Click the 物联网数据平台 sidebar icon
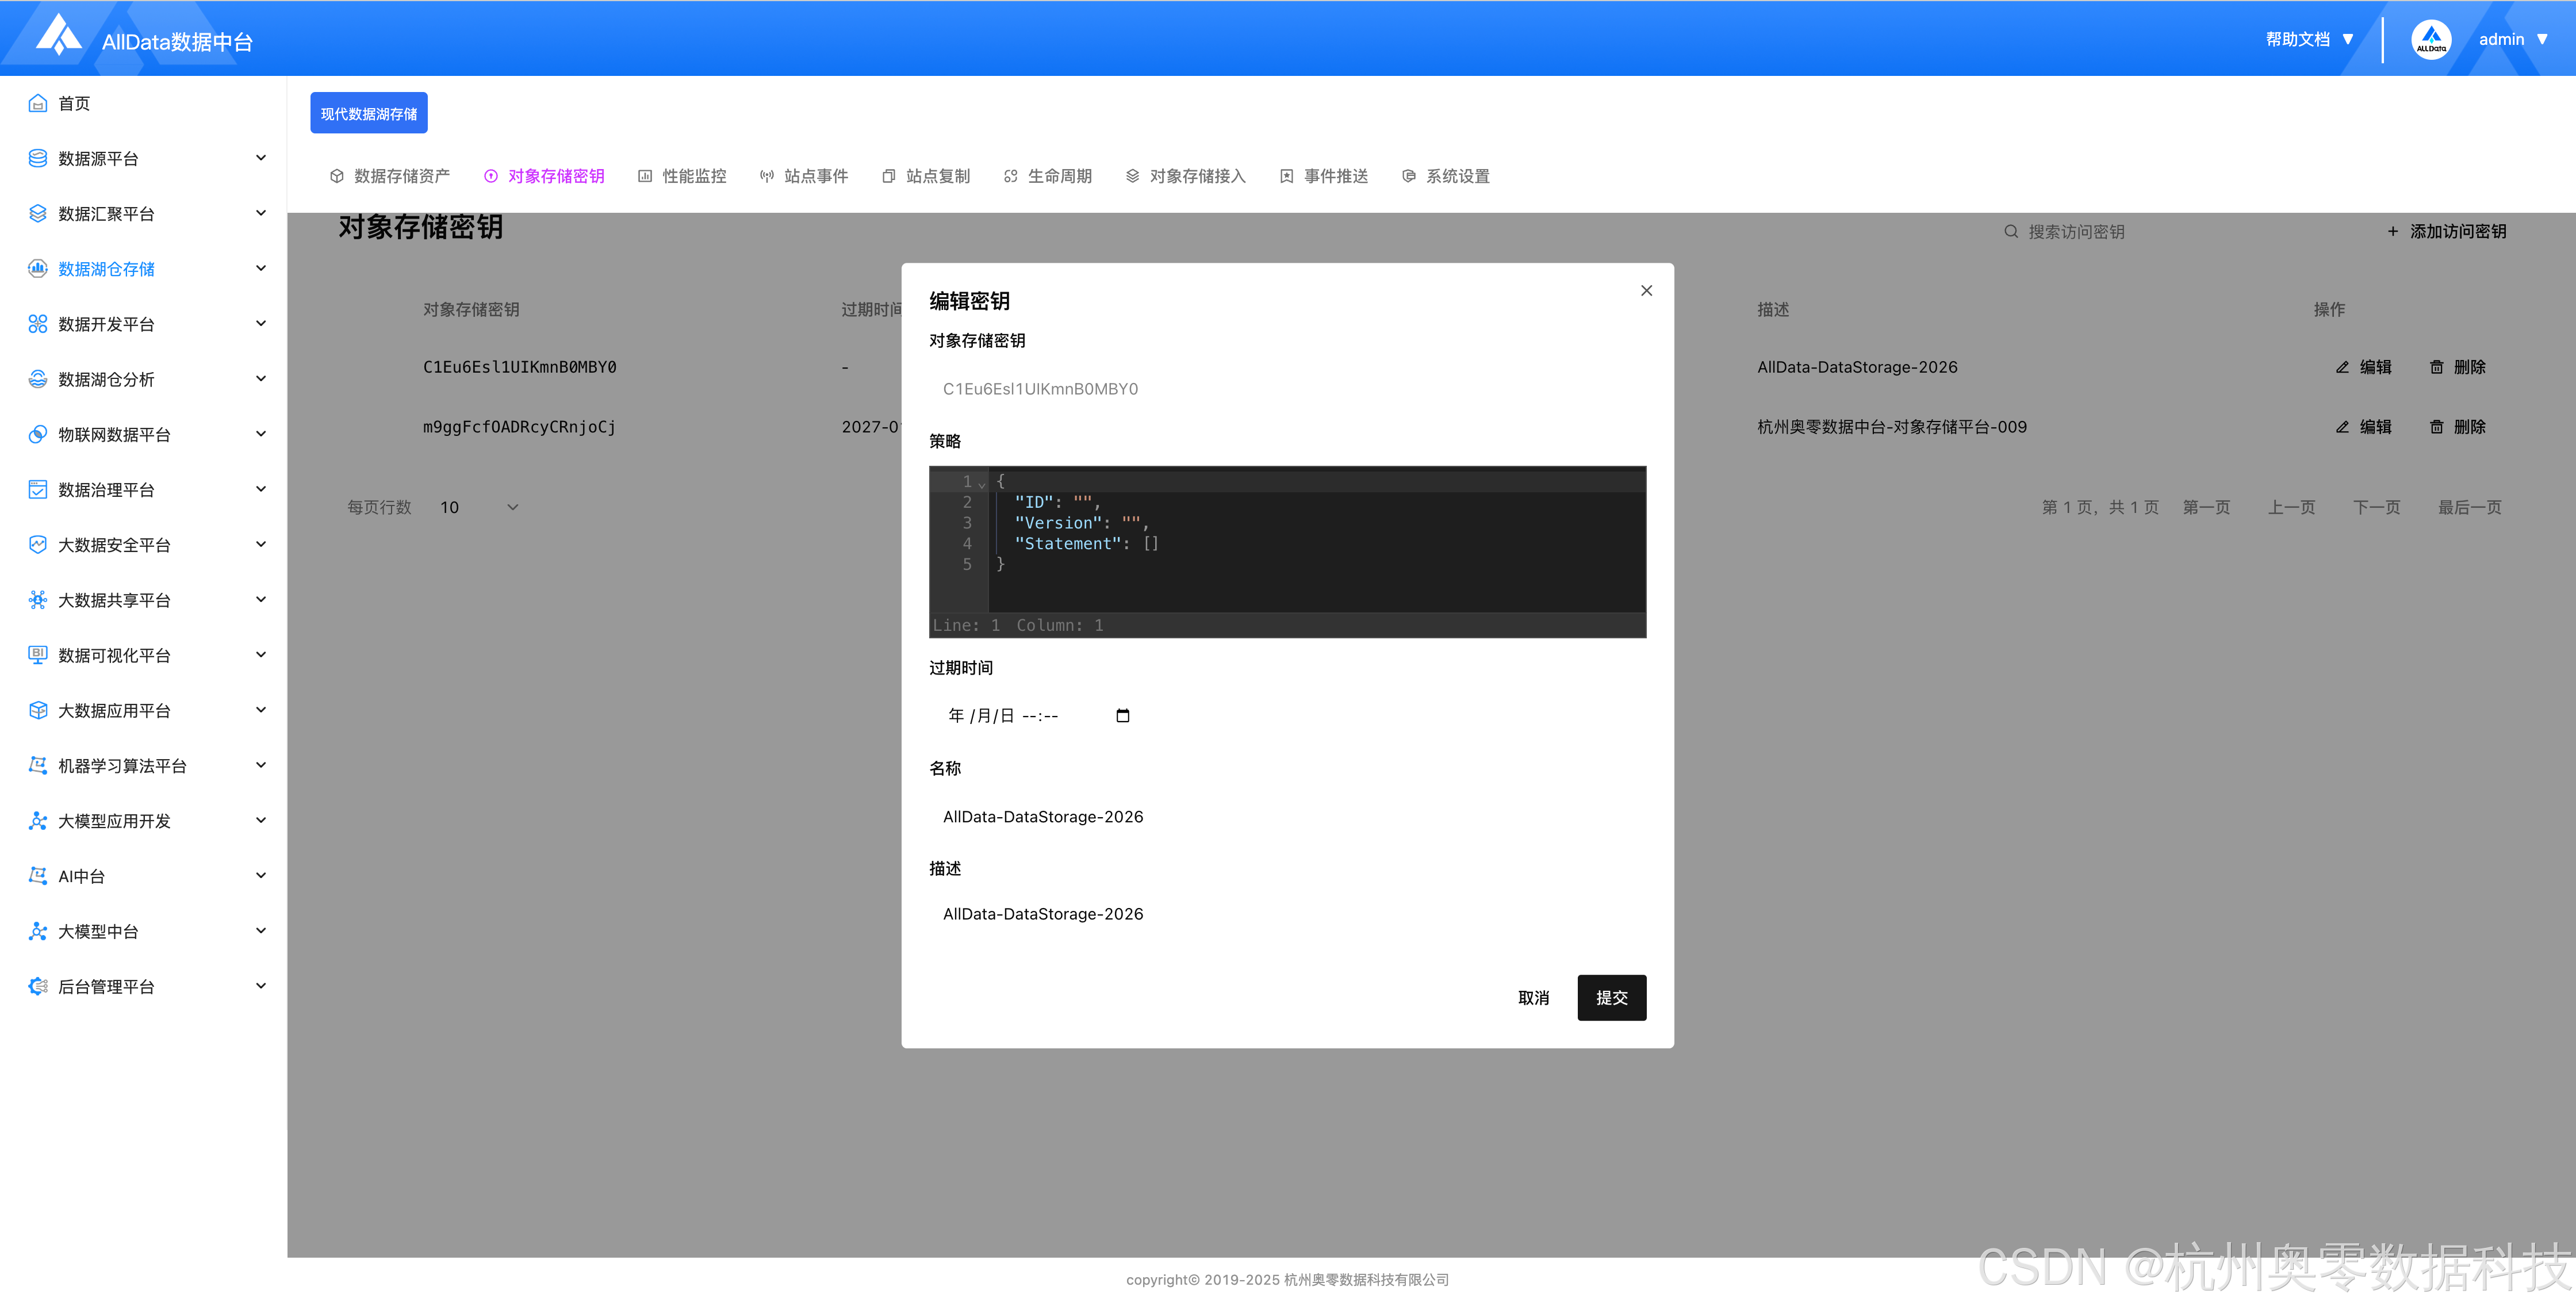 [38, 434]
